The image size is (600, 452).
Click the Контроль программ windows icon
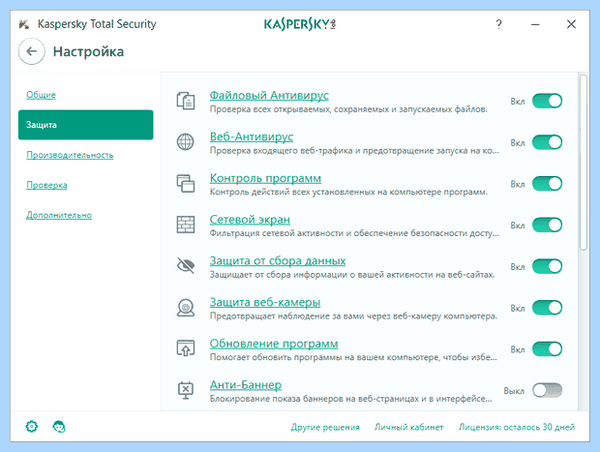186,183
